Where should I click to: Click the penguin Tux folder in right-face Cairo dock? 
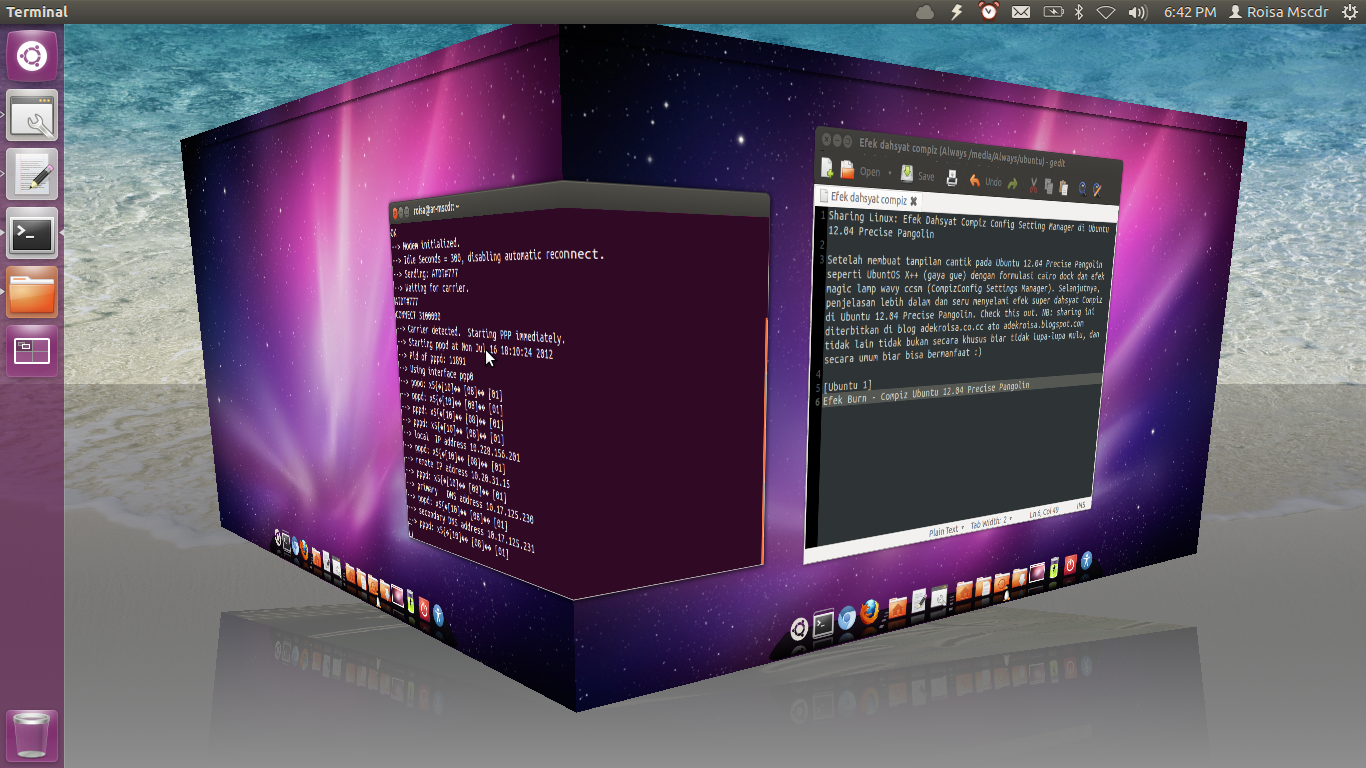click(1002, 586)
